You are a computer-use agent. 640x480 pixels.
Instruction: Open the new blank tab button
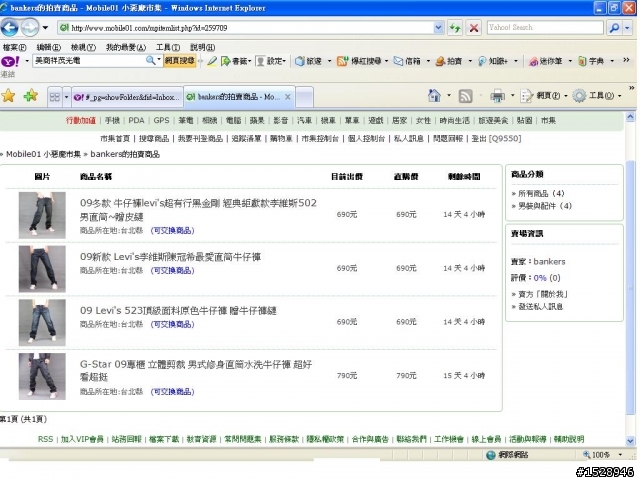304,97
